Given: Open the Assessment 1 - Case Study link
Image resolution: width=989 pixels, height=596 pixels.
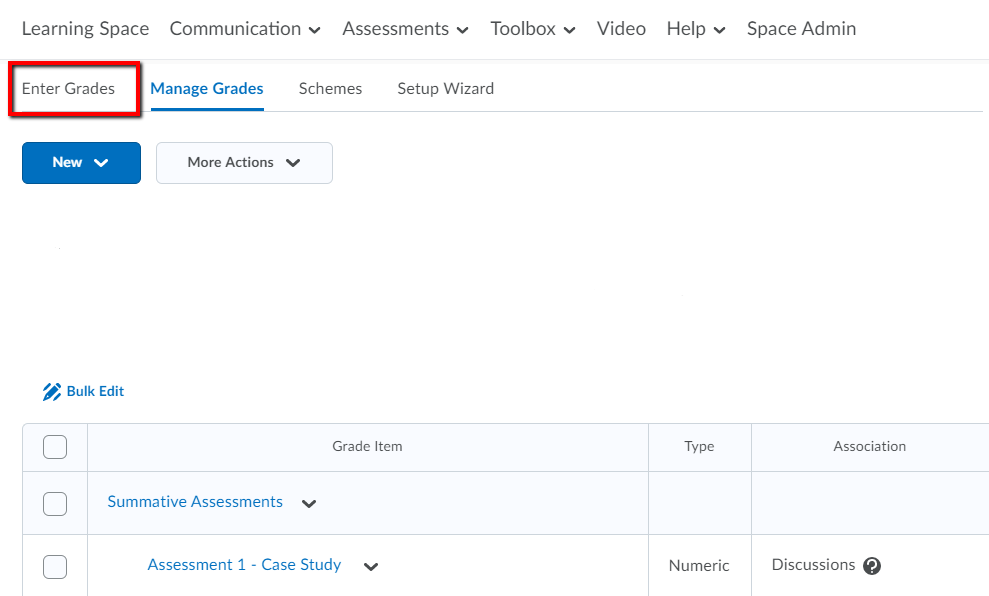Looking at the screenshot, I should pos(244,565).
